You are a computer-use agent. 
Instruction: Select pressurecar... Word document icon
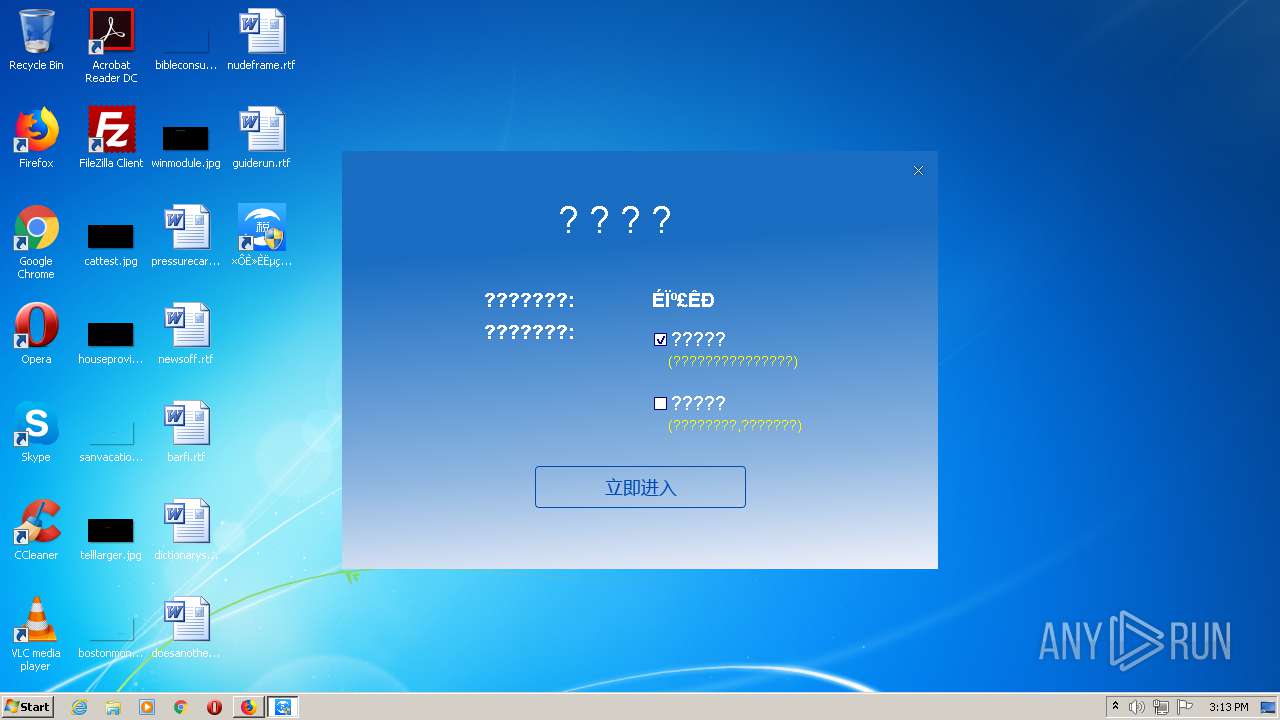point(186,236)
